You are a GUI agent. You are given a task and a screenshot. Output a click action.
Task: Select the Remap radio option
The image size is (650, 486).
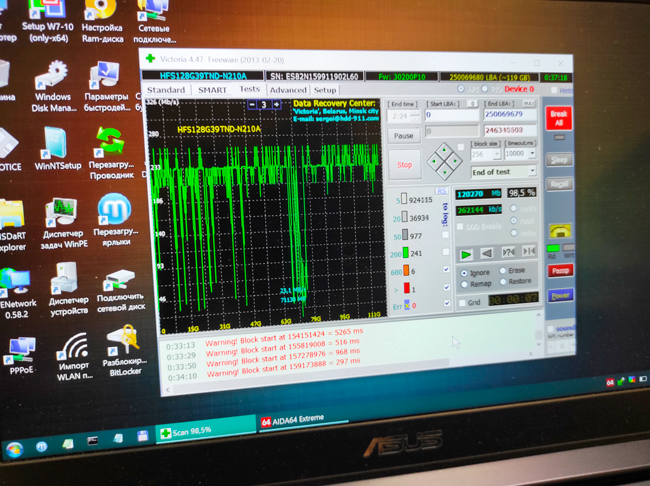[463, 283]
